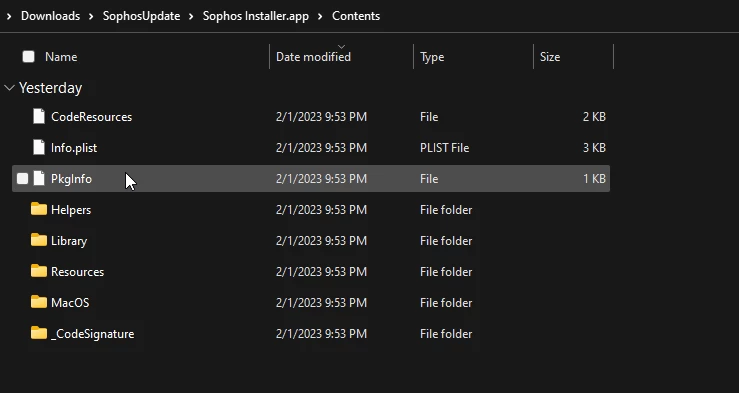Select the _CodeSignature folder name

click(92, 334)
